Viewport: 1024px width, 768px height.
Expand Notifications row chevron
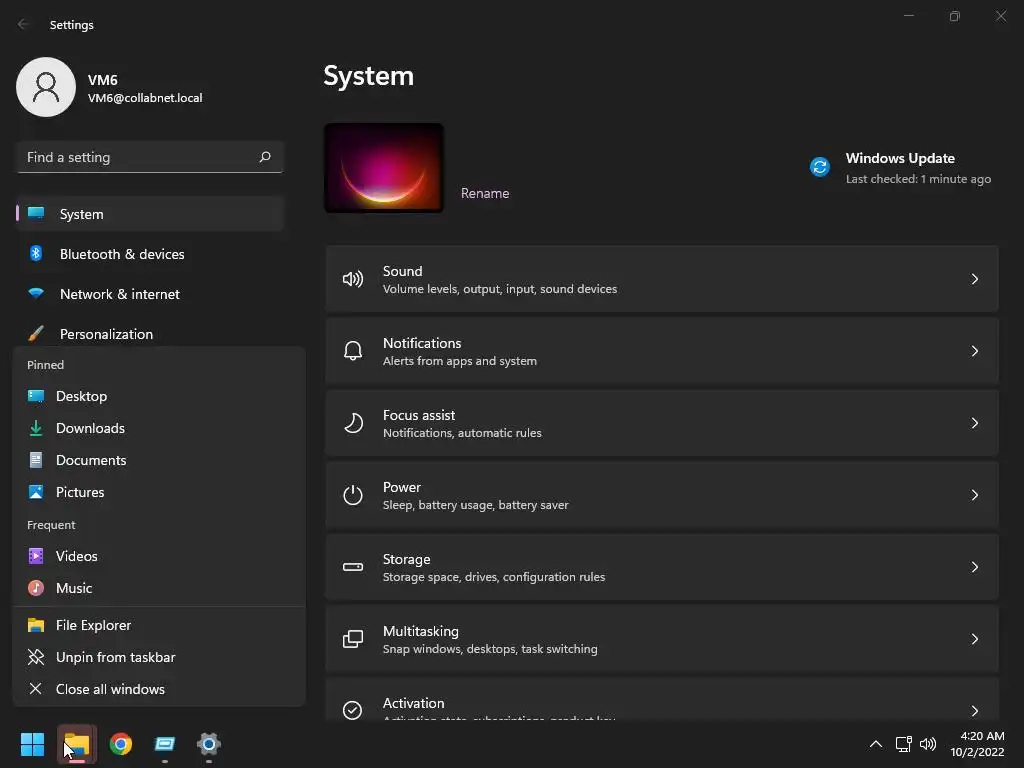(974, 351)
